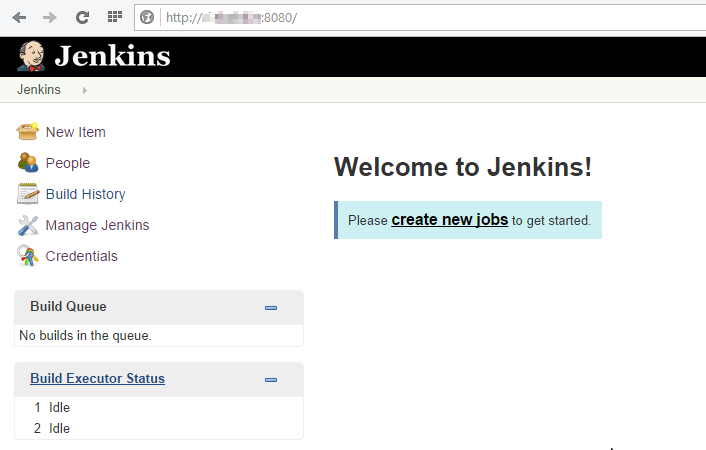
Task: Click the Manage Jenkins tools icon
Action: tap(28, 225)
